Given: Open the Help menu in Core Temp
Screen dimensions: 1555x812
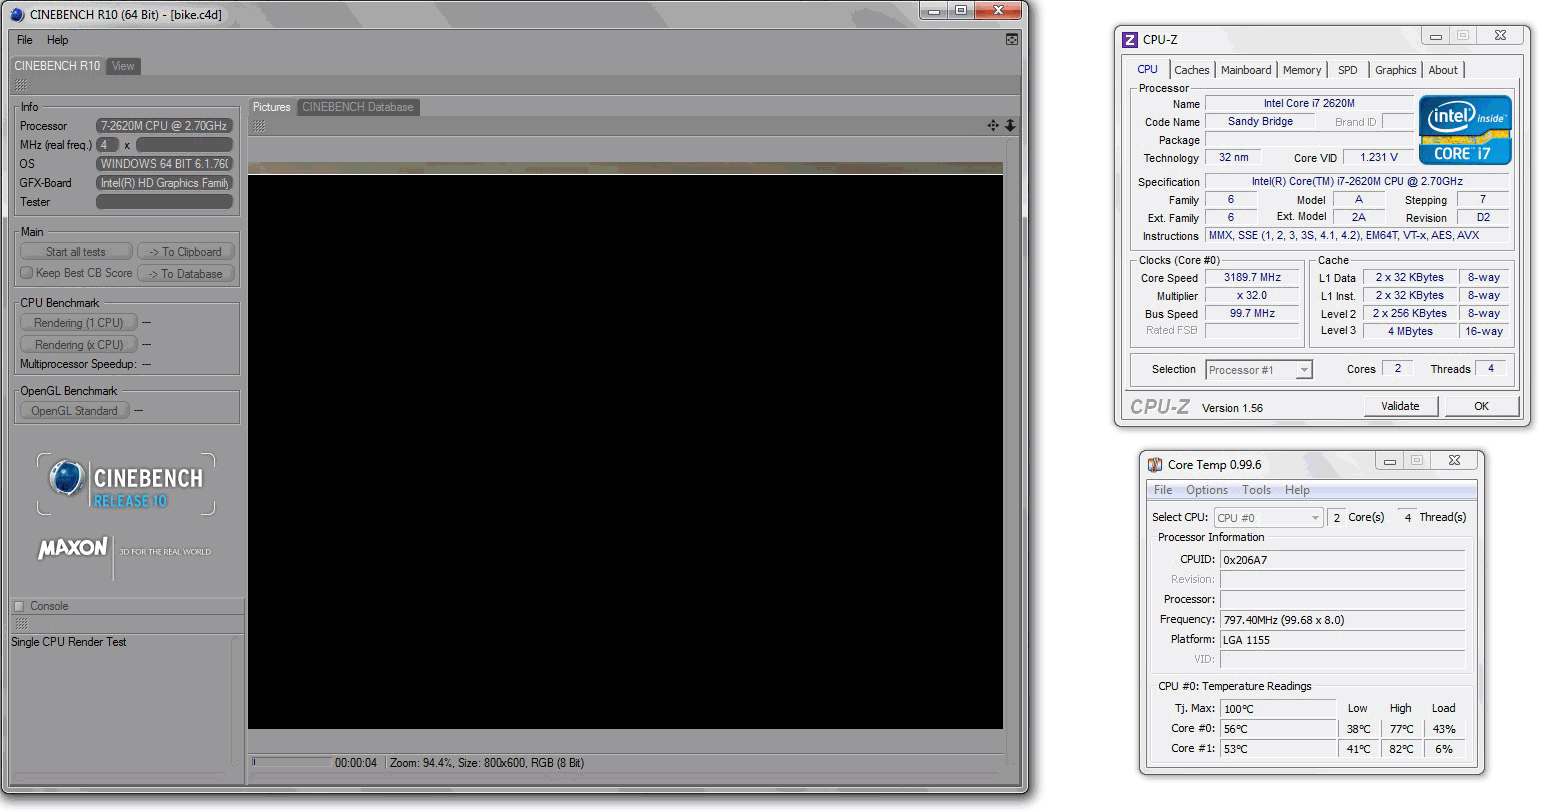Looking at the screenshot, I should coord(1297,490).
